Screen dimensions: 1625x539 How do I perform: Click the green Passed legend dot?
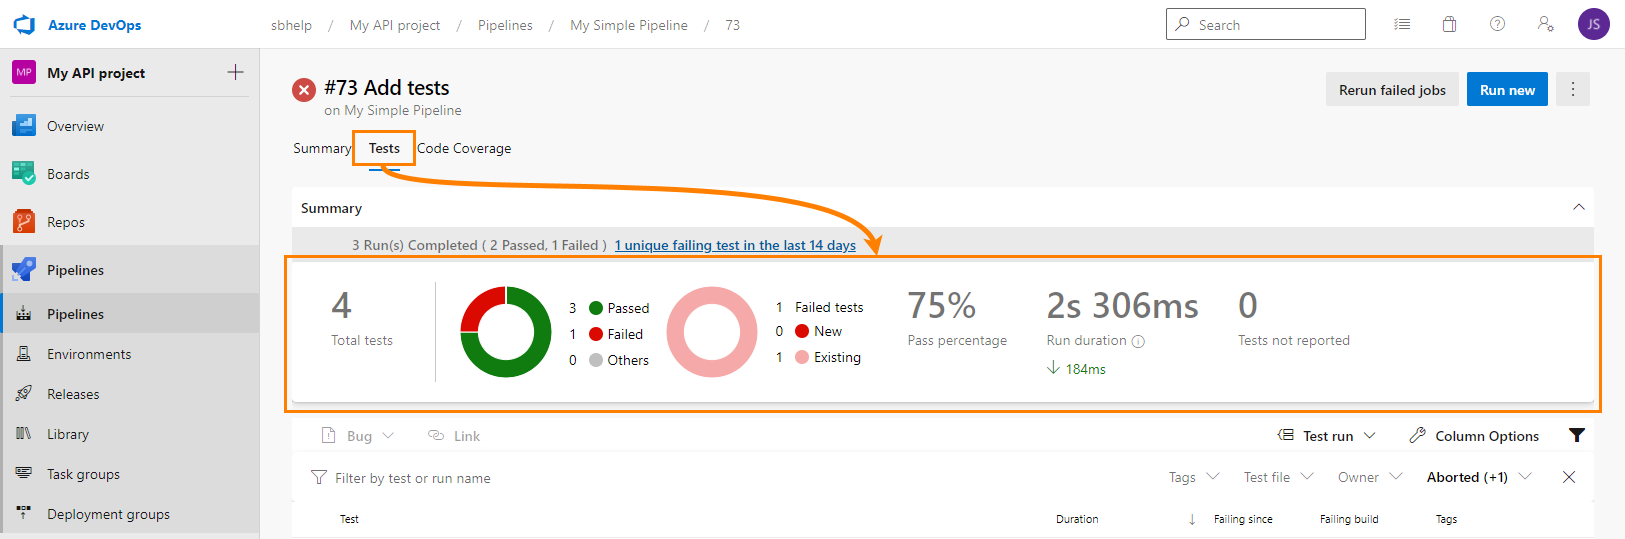click(x=596, y=308)
